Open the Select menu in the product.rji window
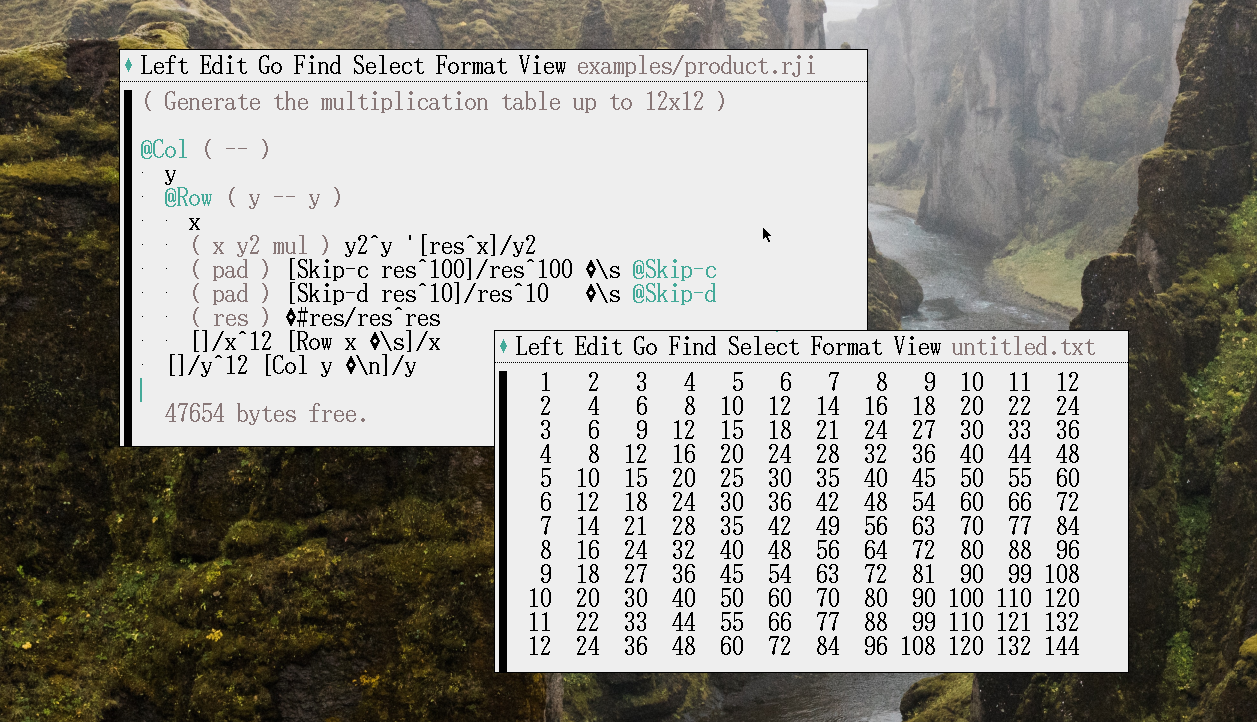Viewport: 1257px width, 722px height. pos(388,67)
